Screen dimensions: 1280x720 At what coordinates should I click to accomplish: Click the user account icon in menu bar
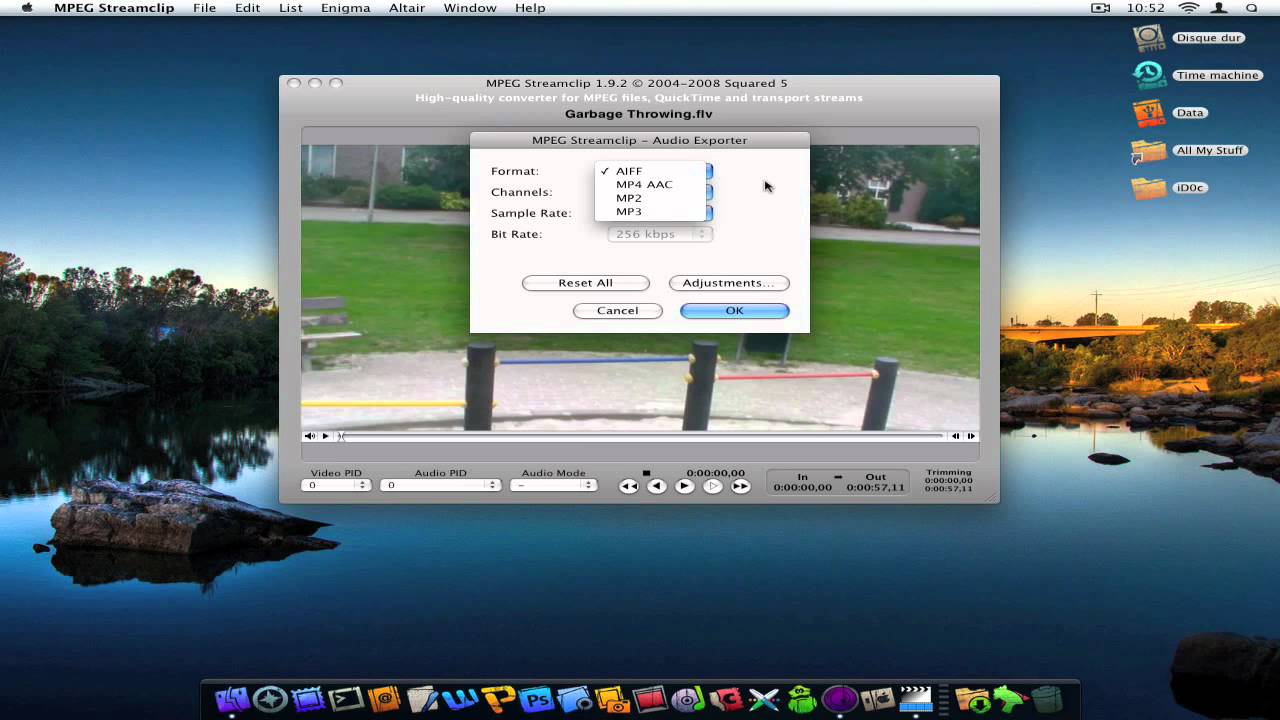(x=1220, y=8)
